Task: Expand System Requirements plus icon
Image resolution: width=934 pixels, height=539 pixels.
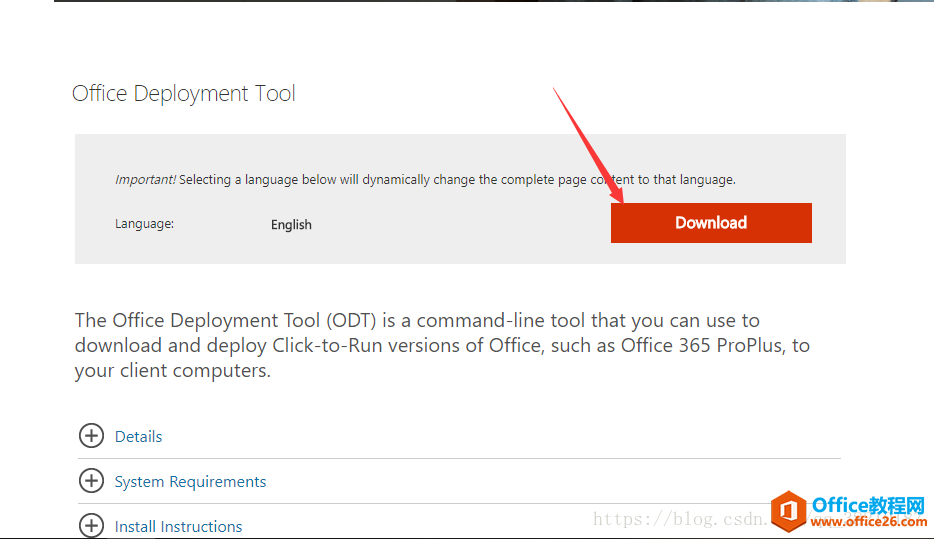Action: (x=91, y=481)
